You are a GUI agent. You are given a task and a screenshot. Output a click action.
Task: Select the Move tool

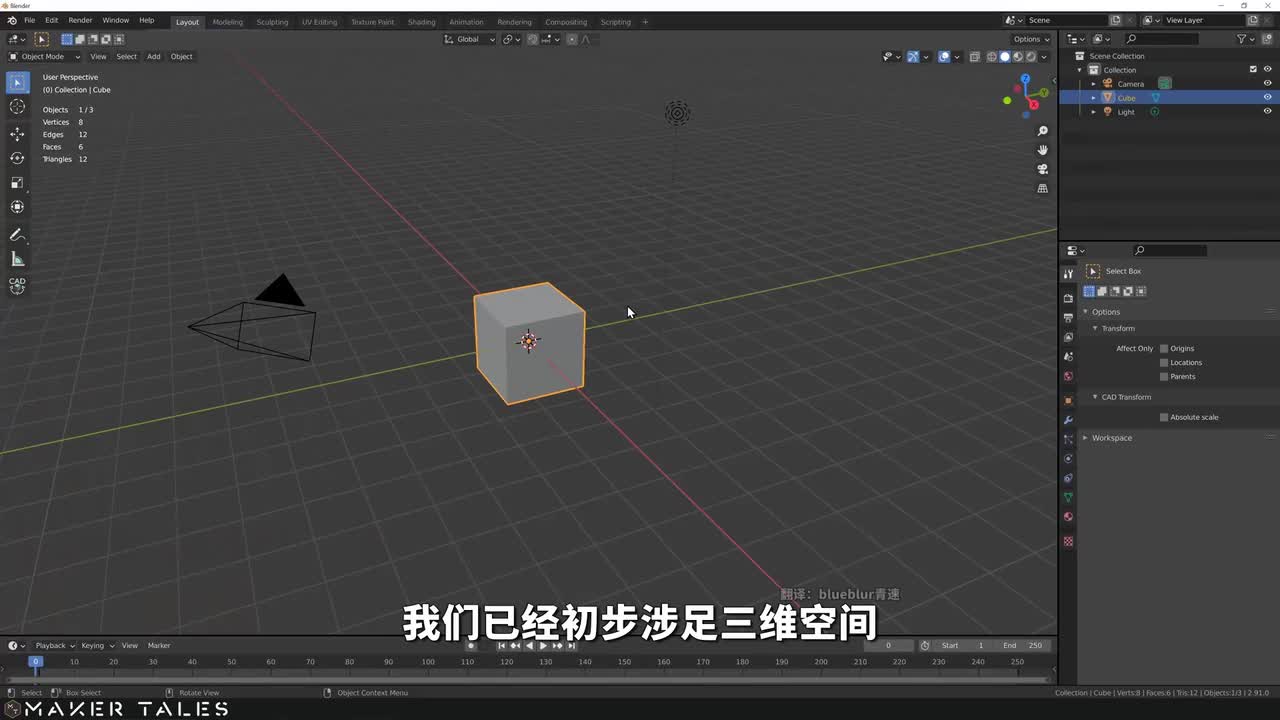(x=17, y=134)
